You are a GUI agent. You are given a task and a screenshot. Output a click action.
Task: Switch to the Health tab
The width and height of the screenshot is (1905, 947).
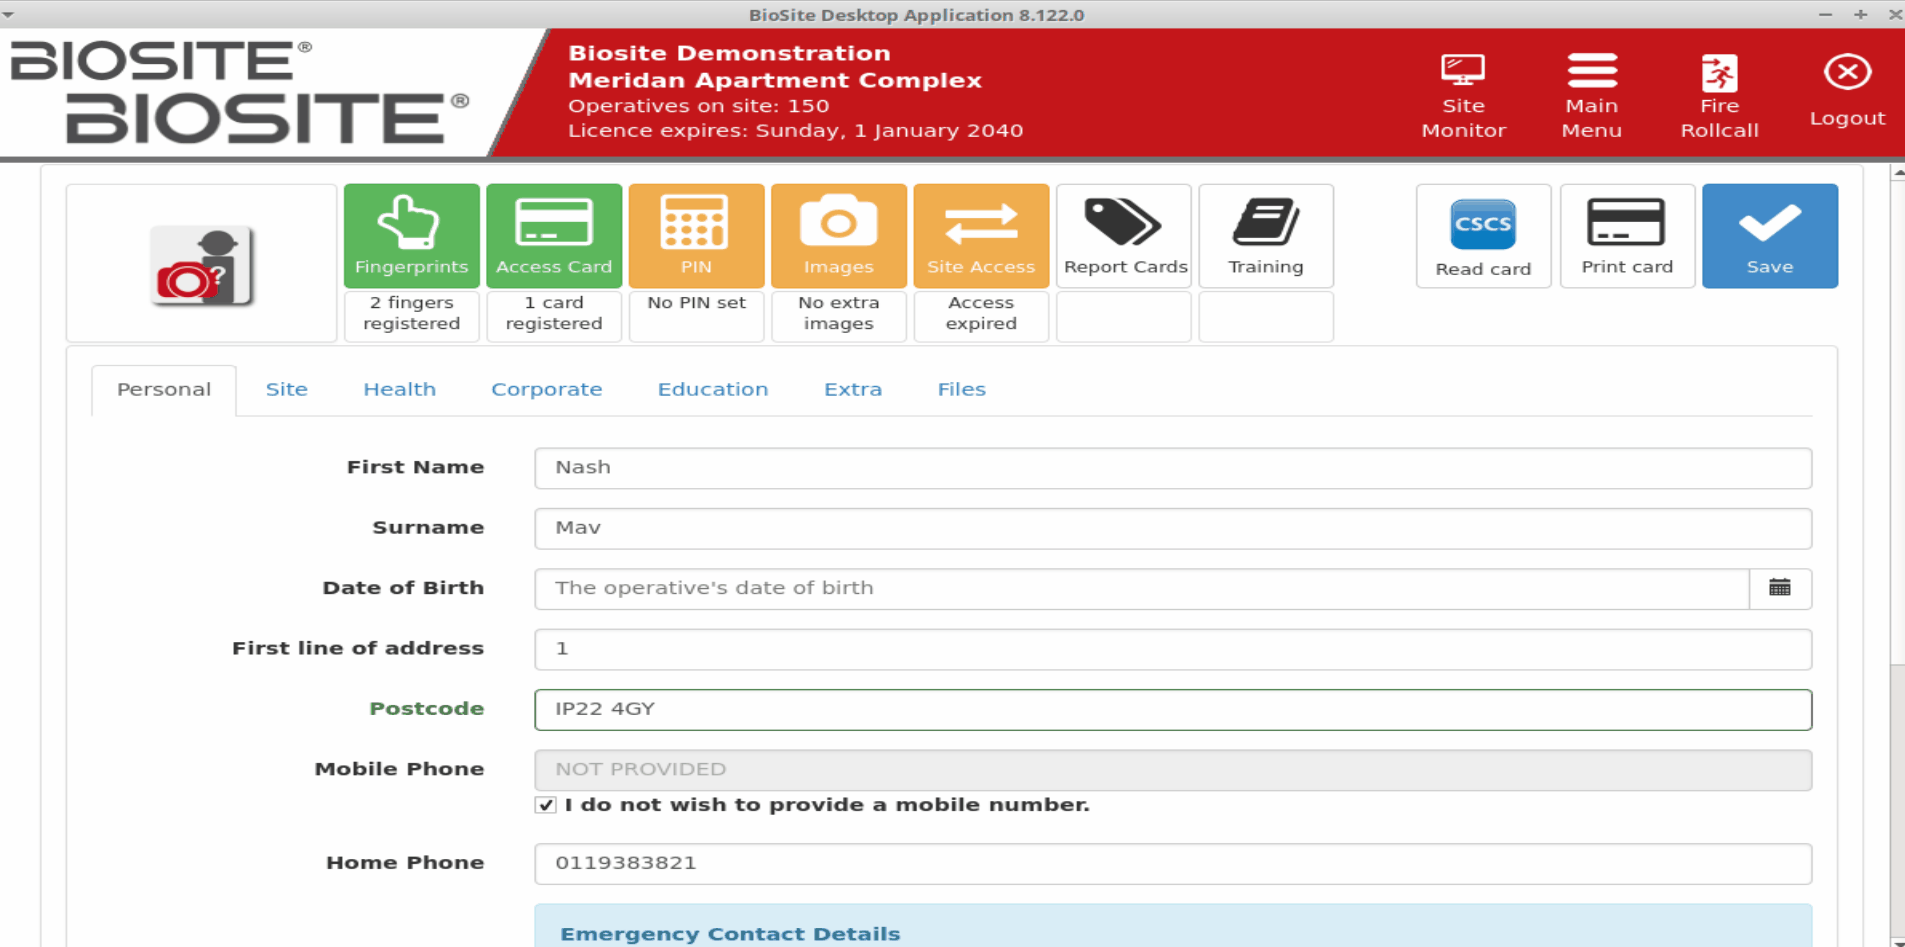(400, 390)
